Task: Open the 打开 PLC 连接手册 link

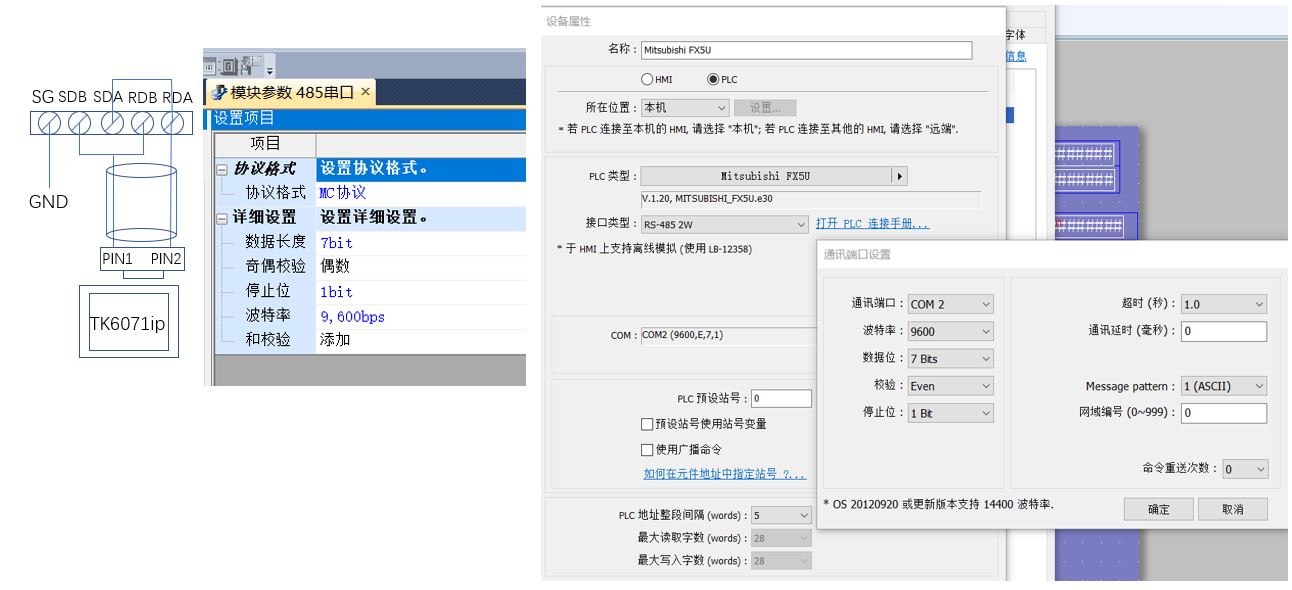Action: pyautogui.click(x=872, y=224)
